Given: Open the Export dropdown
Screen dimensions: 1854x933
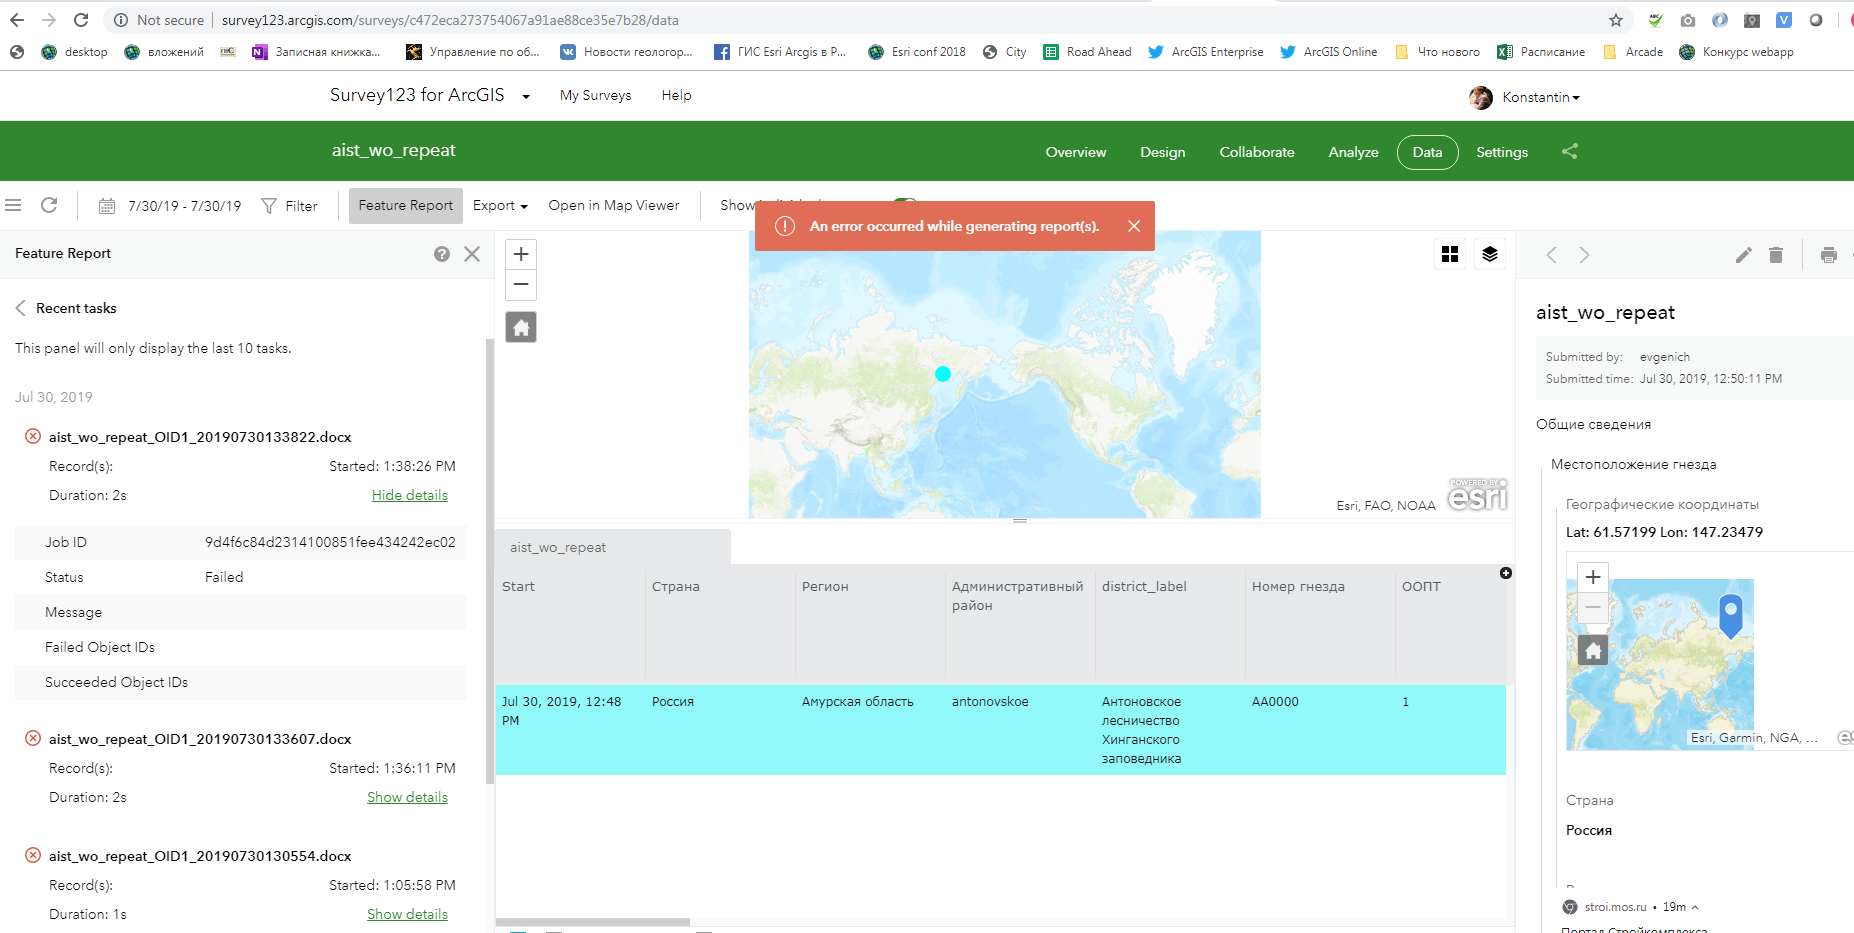Looking at the screenshot, I should point(500,206).
